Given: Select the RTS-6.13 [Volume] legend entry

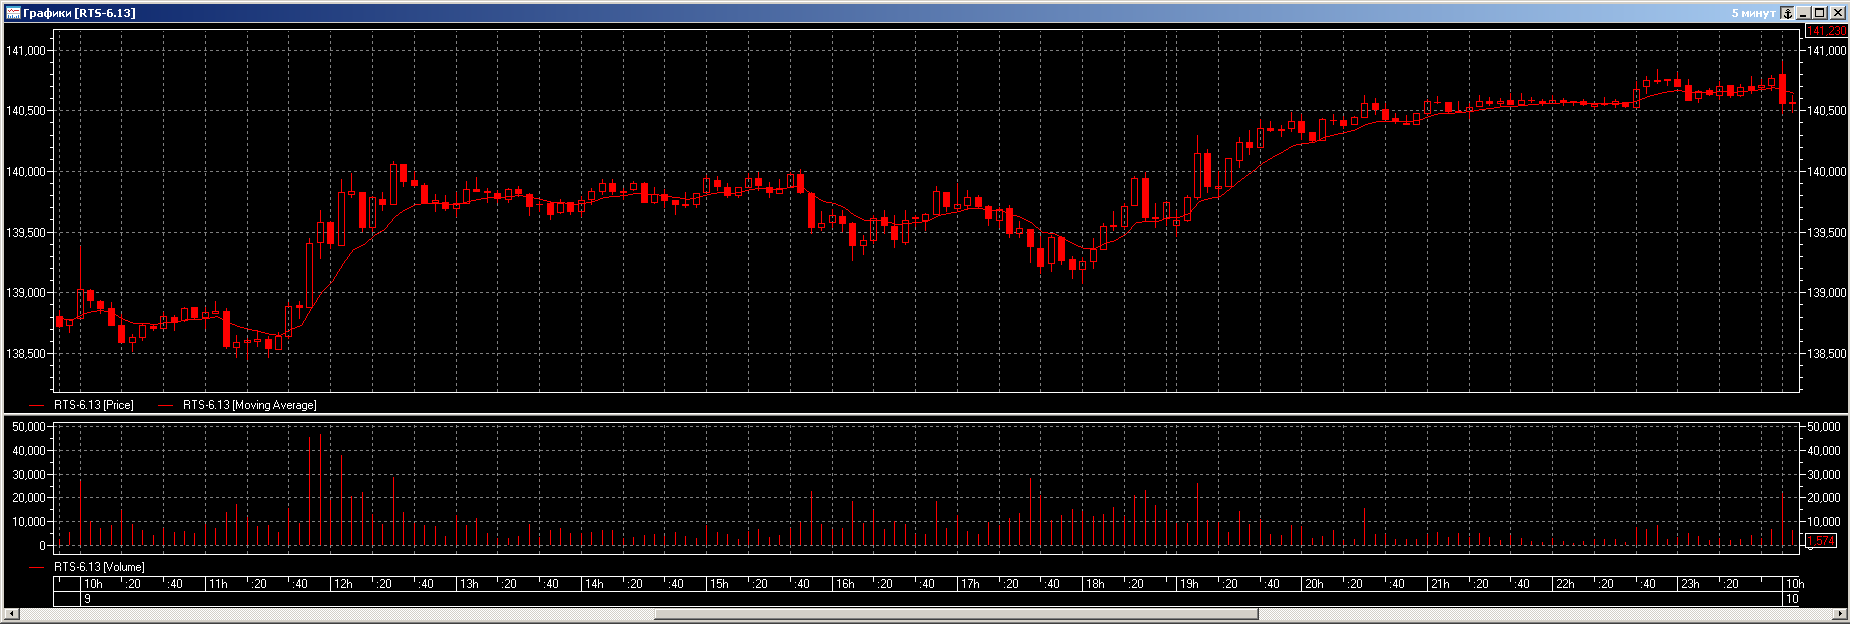Looking at the screenshot, I should tap(99, 567).
